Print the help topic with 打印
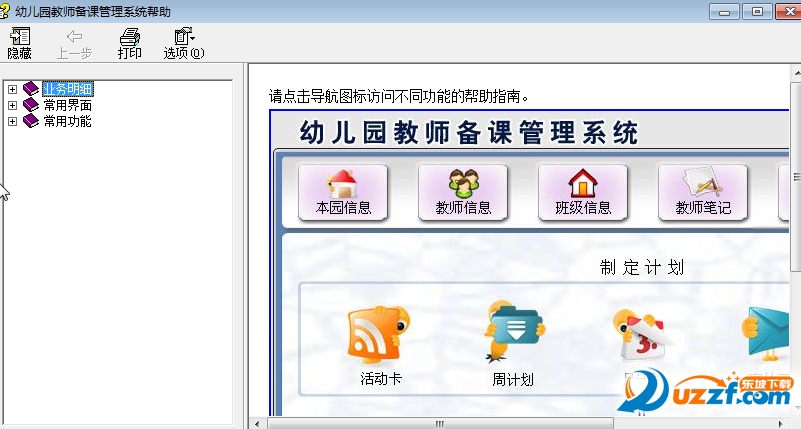 point(130,44)
